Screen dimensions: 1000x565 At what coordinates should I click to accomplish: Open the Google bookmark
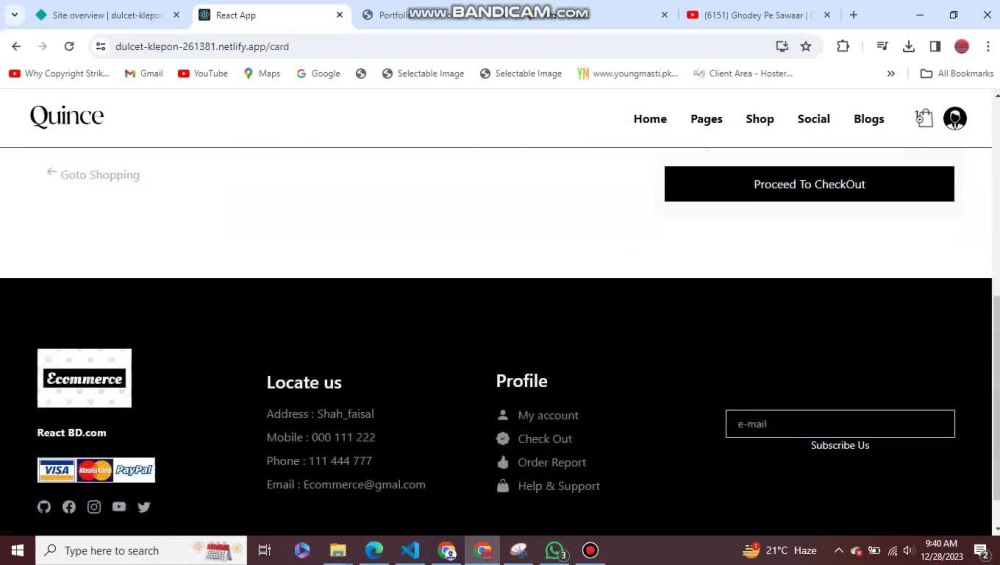(318, 73)
